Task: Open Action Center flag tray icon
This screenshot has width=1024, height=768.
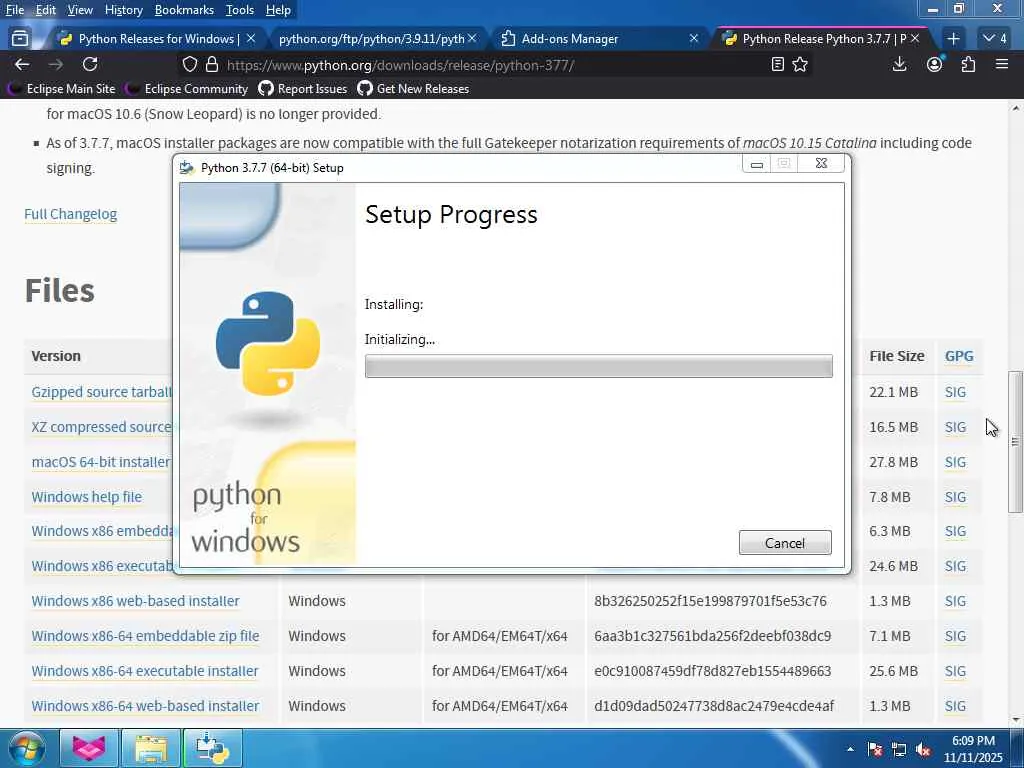Action: click(875, 750)
